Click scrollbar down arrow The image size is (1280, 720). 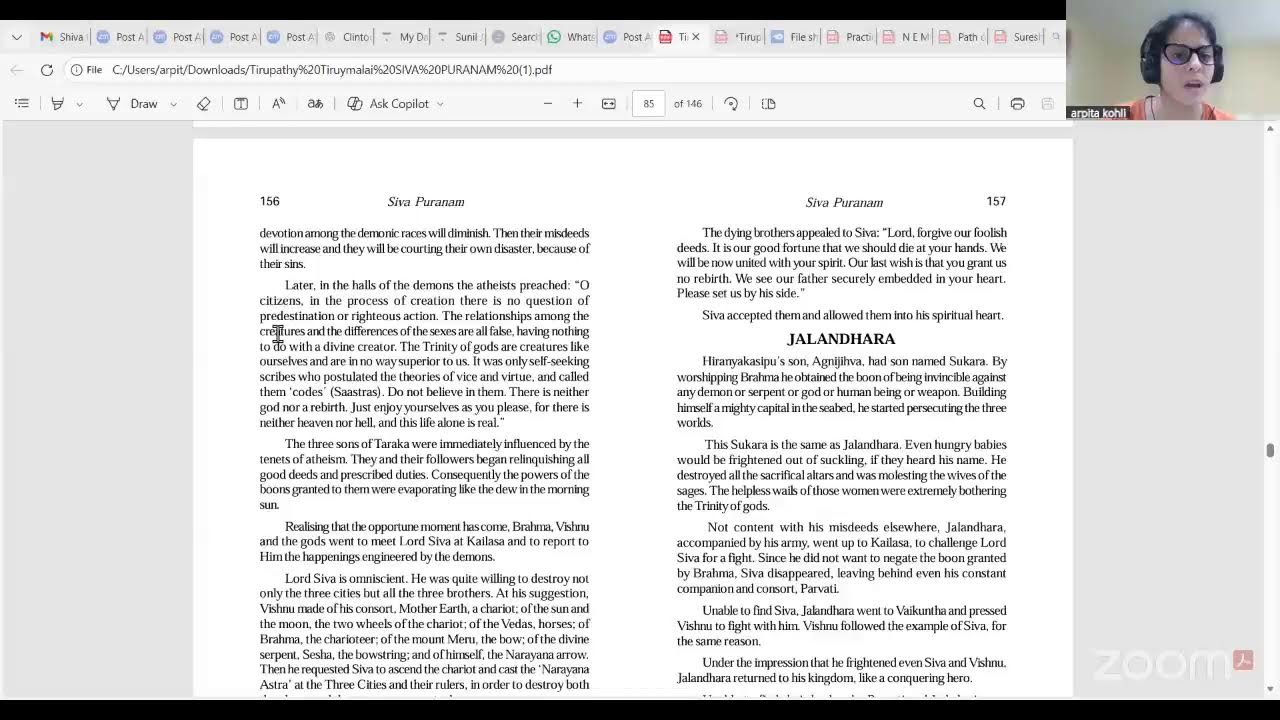[x=1271, y=689]
